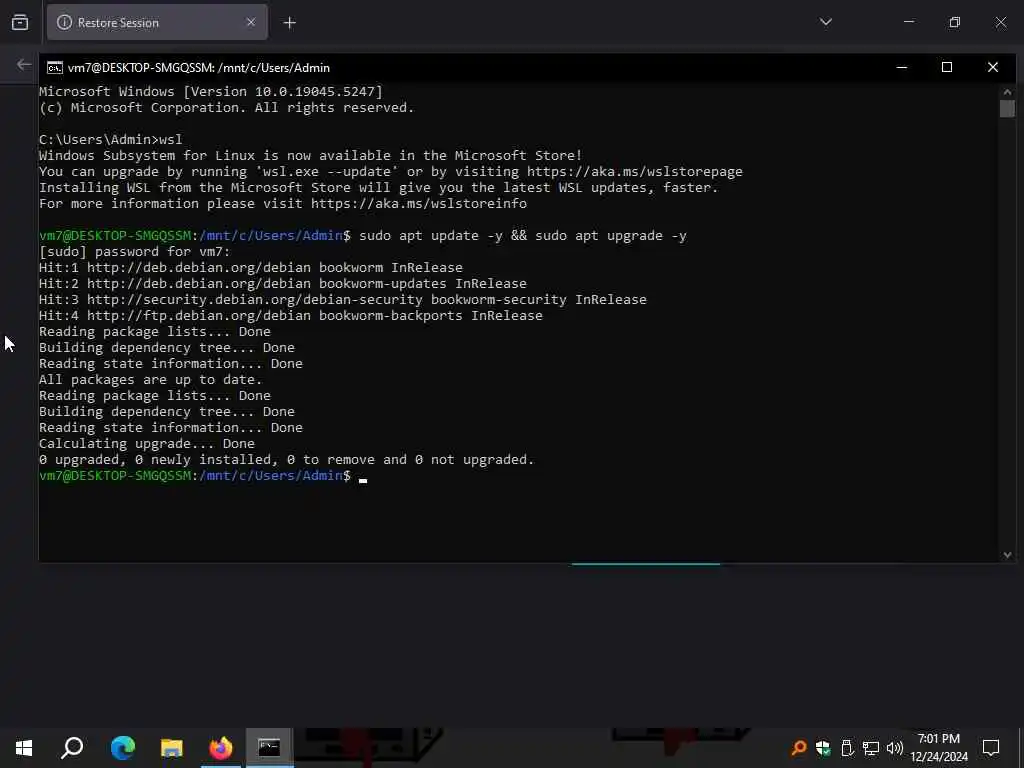Image resolution: width=1024 pixels, height=768 pixels.
Task: Click '[sudo] password for vm7:' line
Action: point(135,251)
